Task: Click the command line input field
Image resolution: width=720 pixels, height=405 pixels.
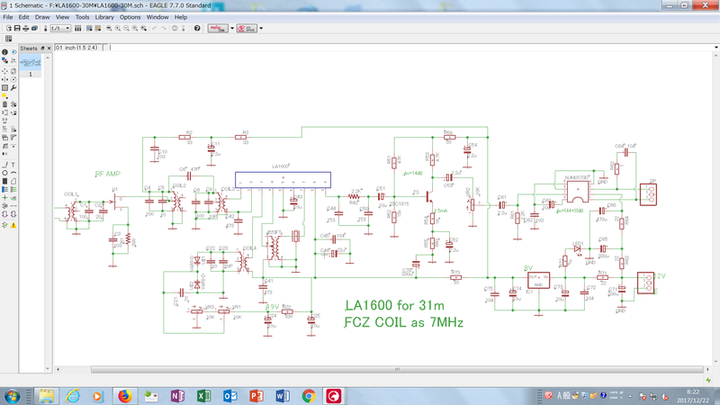Action: 400,47
